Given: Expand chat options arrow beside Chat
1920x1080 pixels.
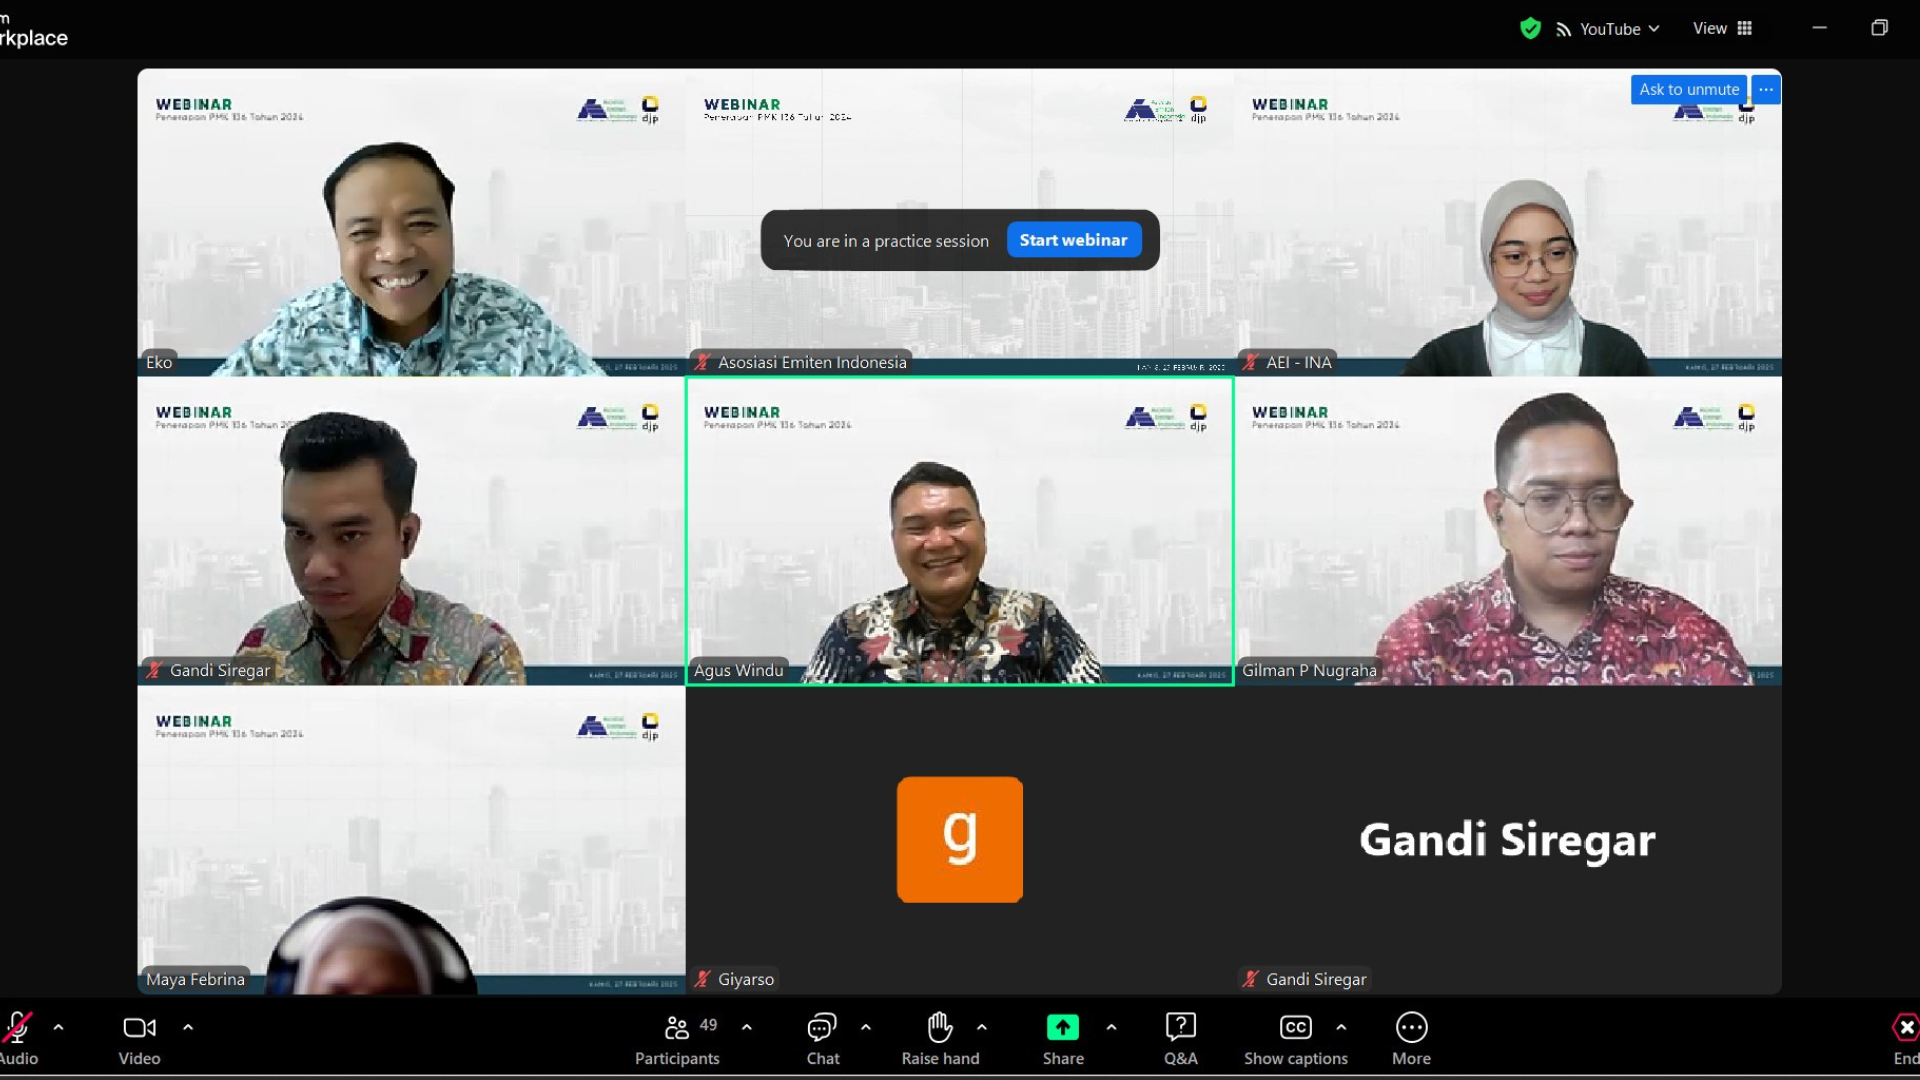Looking at the screenshot, I should (x=866, y=1027).
